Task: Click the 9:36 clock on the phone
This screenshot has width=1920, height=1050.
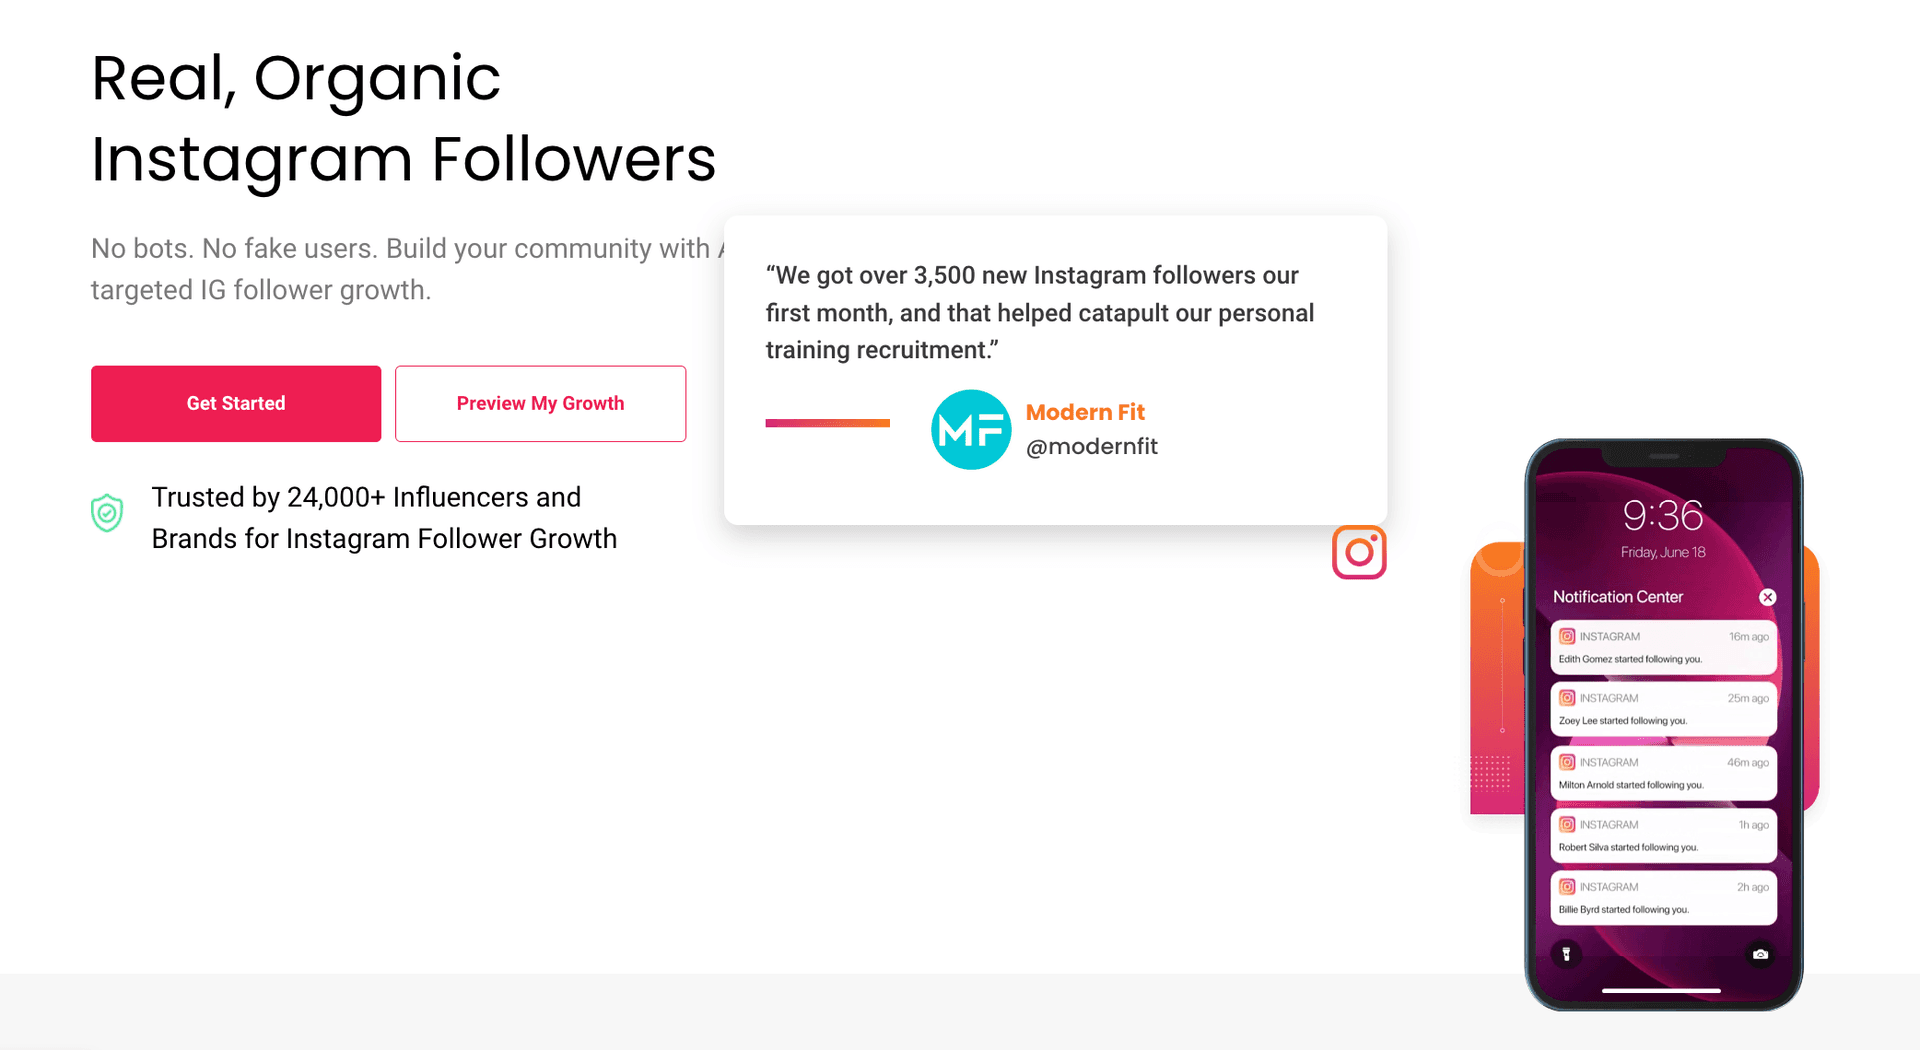Action: (1662, 515)
